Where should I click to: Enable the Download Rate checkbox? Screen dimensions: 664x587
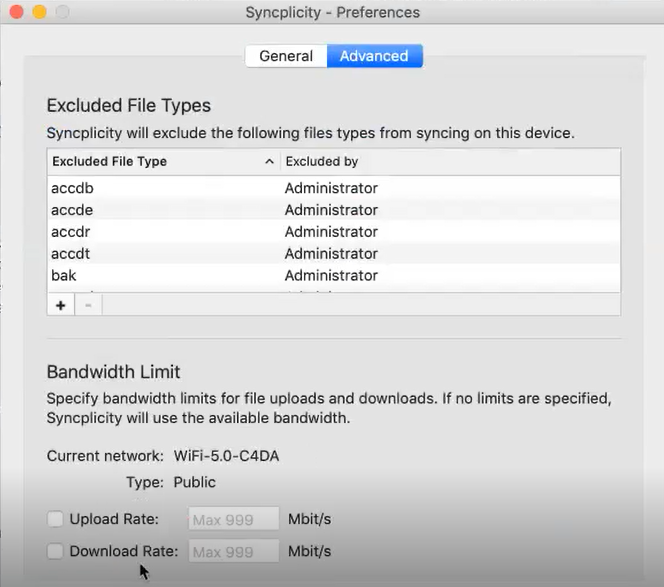tap(55, 551)
